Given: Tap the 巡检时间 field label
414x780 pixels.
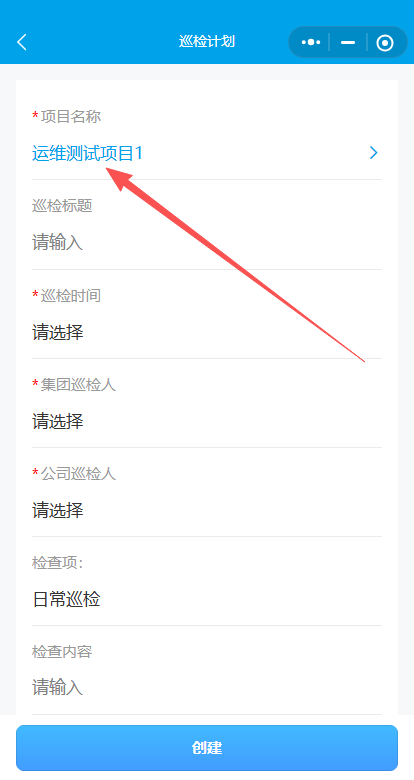Looking at the screenshot, I should (x=71, y=295).
